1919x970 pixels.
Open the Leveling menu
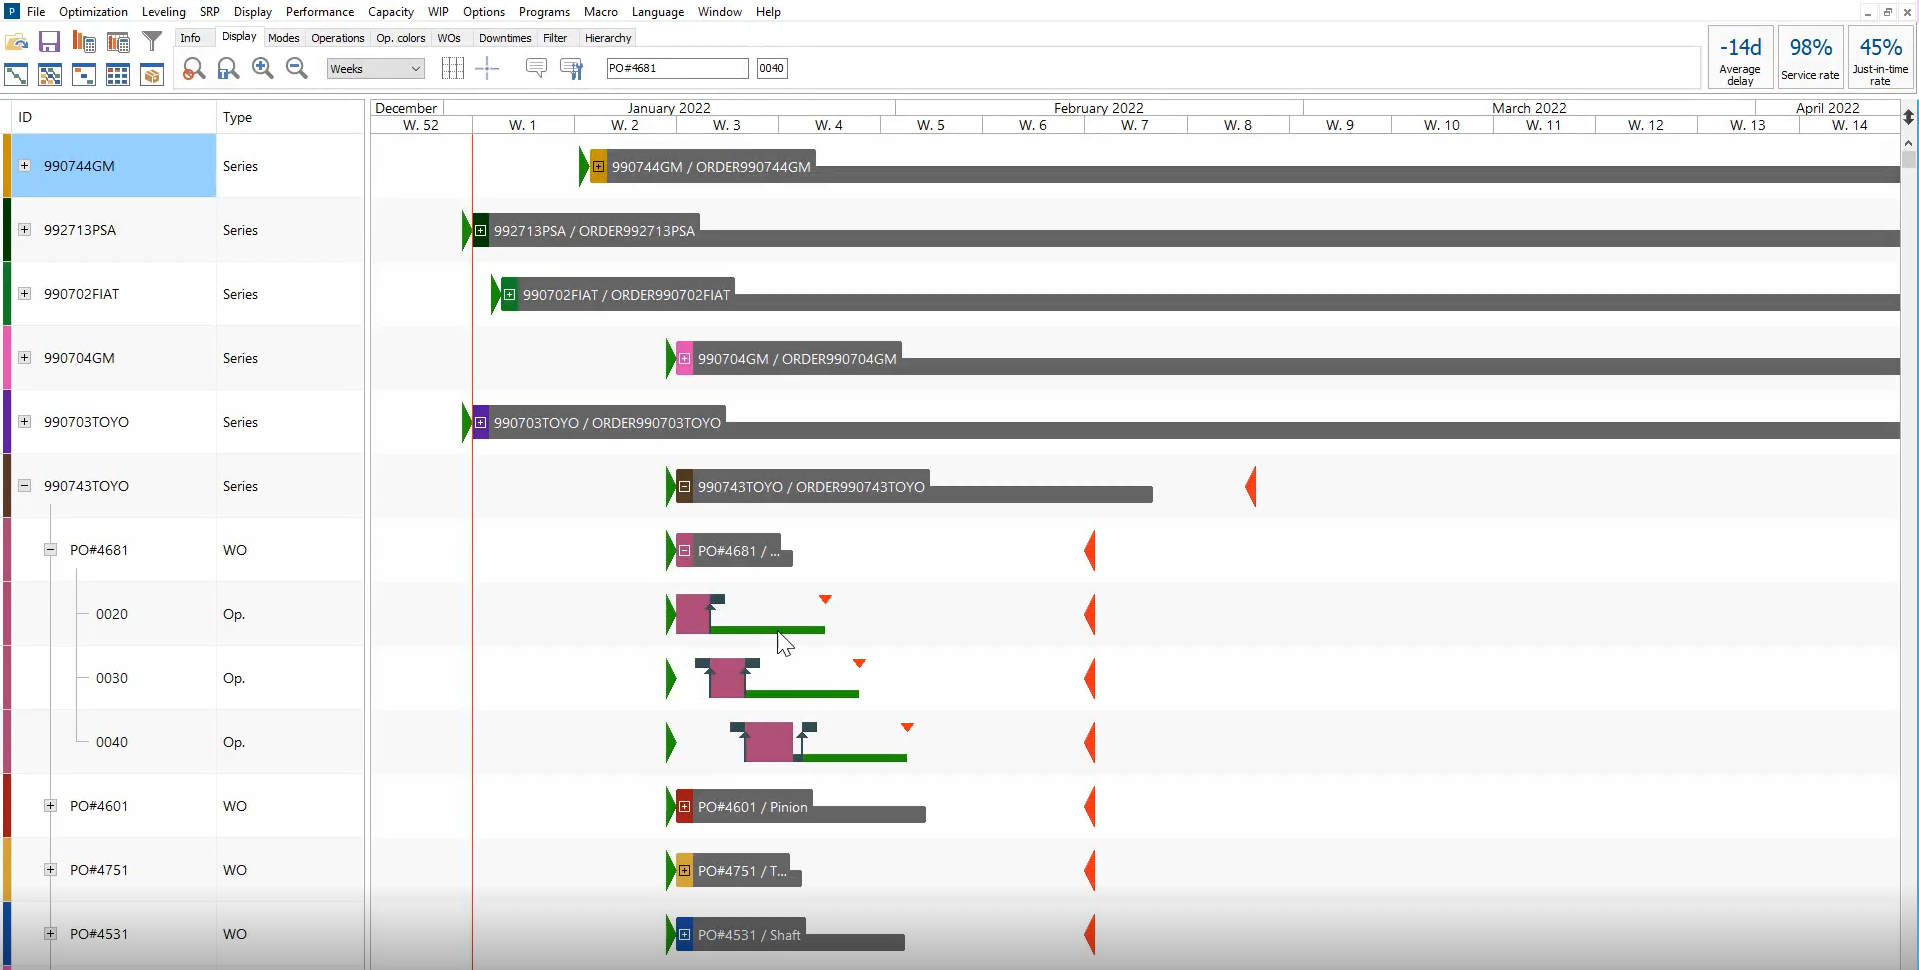click(163, 12)
